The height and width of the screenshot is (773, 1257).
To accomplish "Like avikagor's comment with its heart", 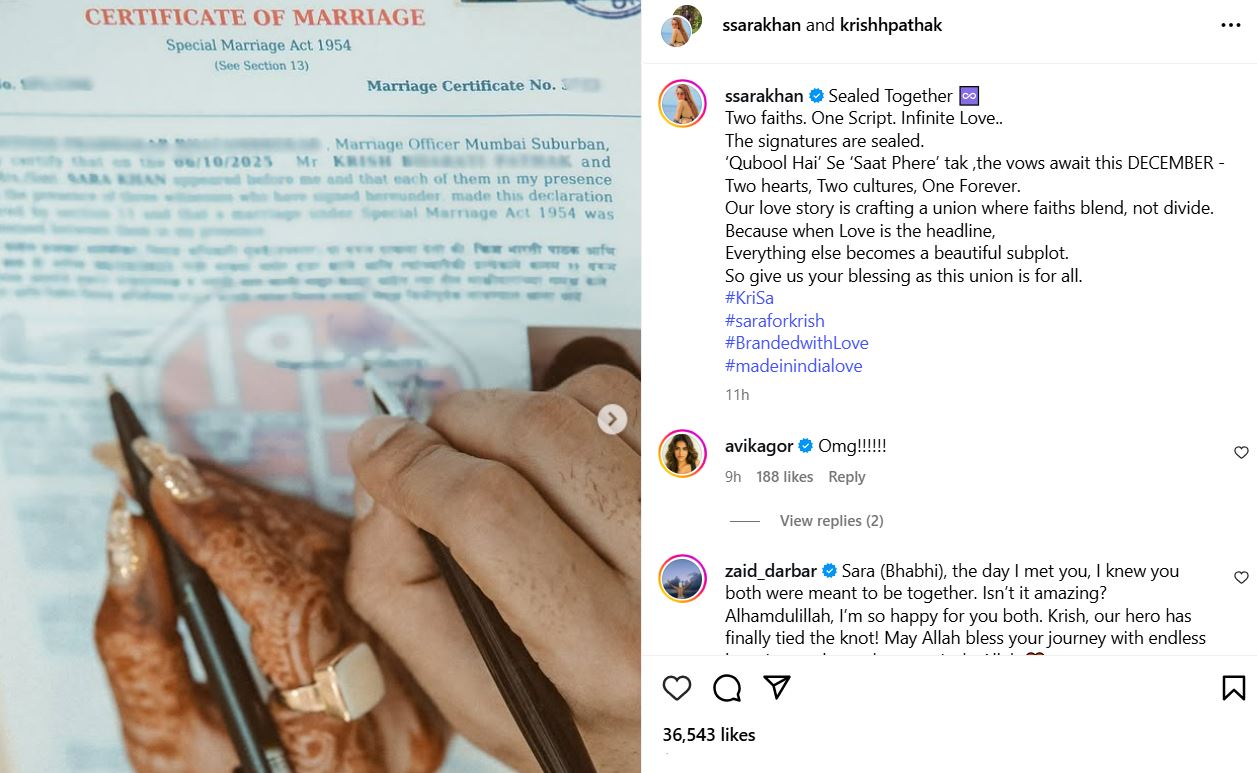I will click(x=1241, y=453).
